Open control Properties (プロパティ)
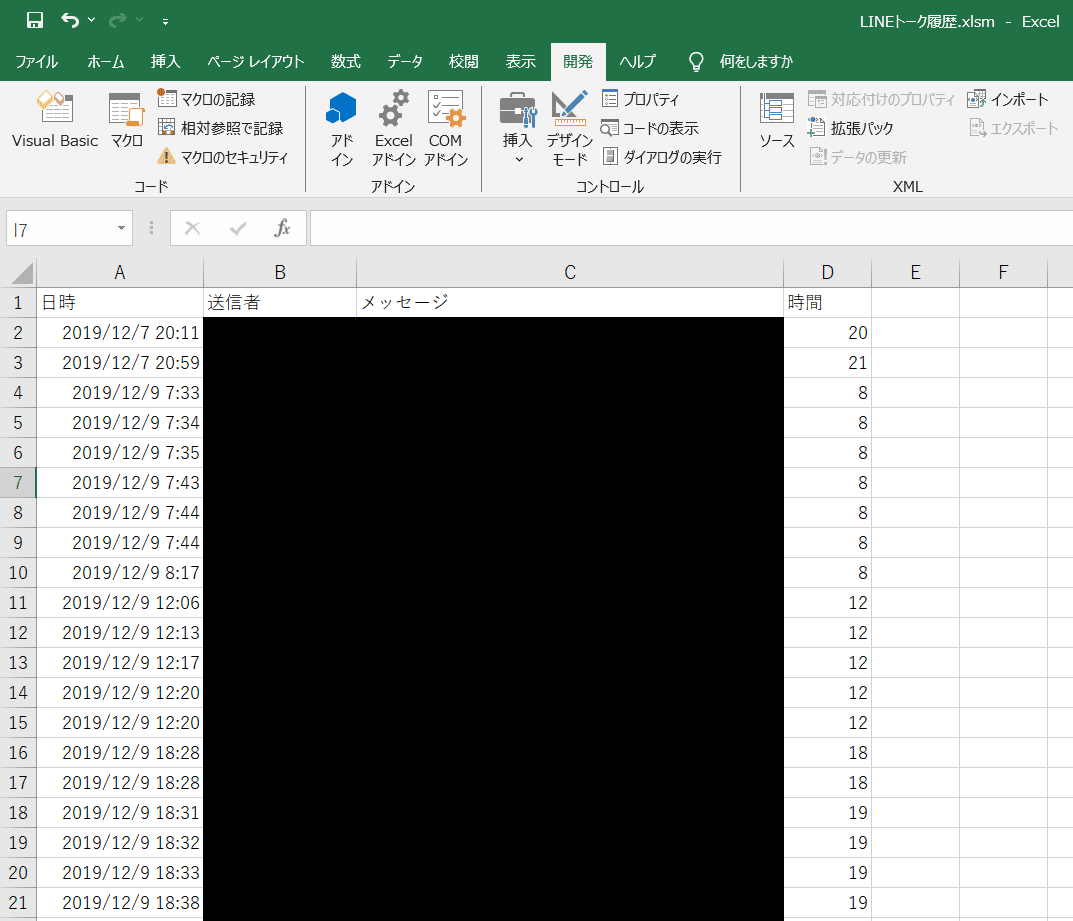This screenshot has width=1073, height=921. tap(641, 99)
